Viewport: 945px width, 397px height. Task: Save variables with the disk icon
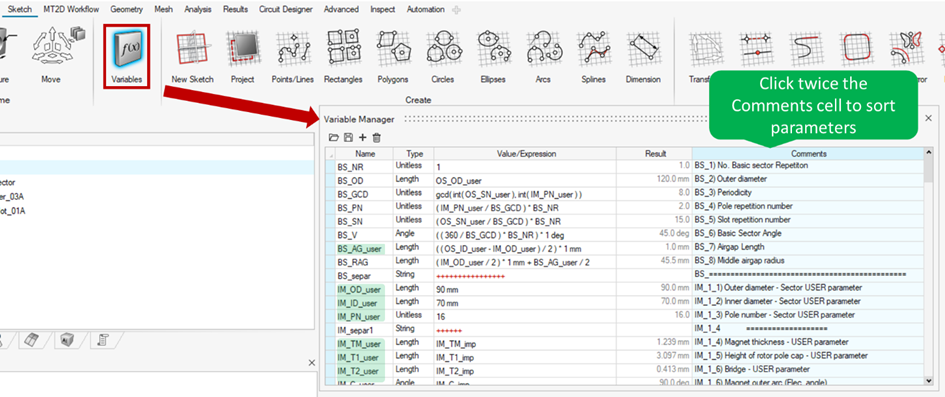pos(348,138)
